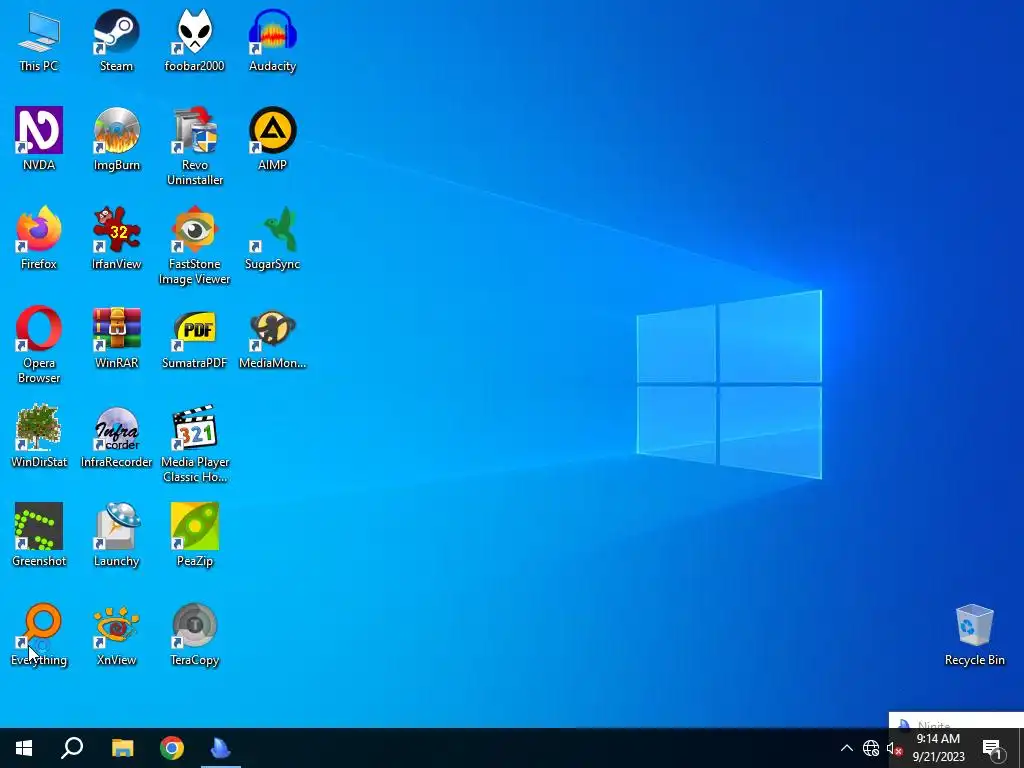
Task: Select FastStone Image Viewer shortcut
Action: tap(195, 246)
